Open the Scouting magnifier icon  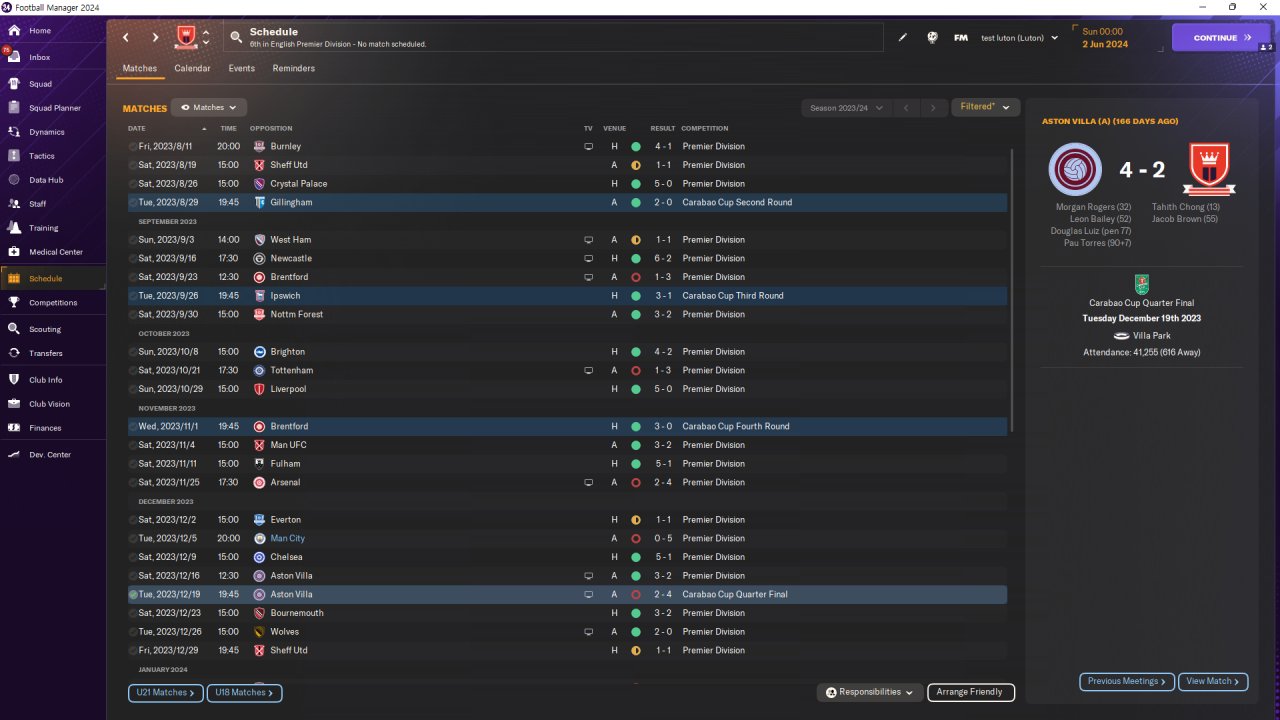[14, 329]
